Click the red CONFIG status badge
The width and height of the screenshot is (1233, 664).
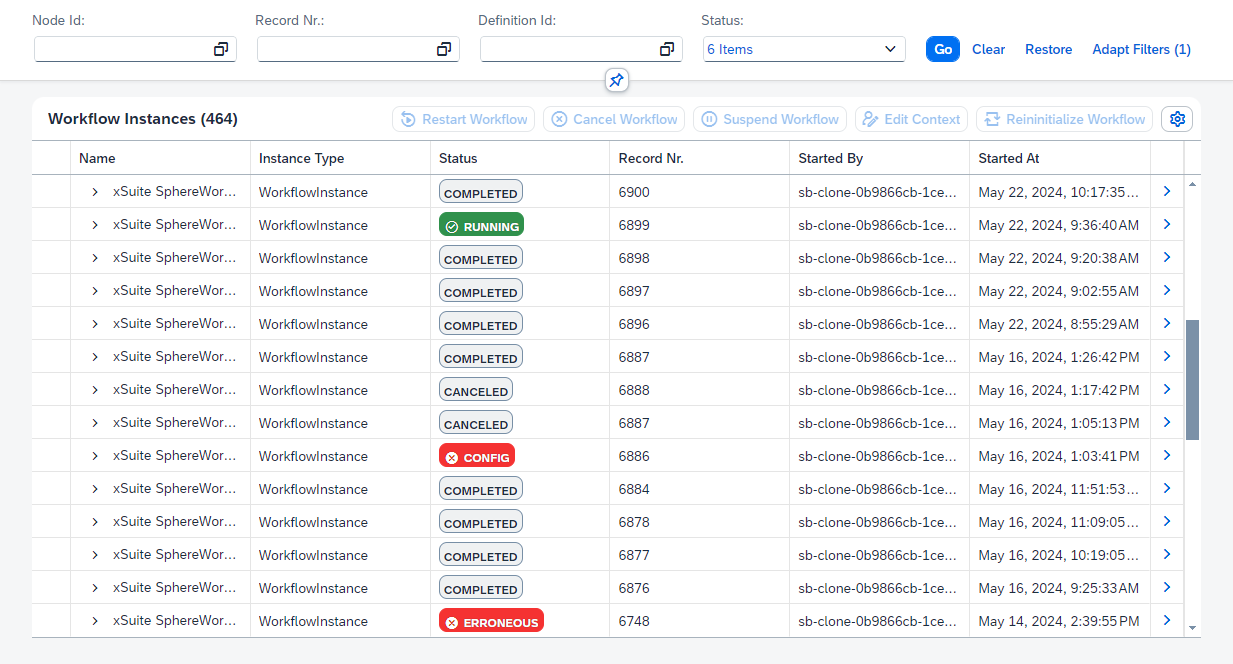(x=477, y=455)
